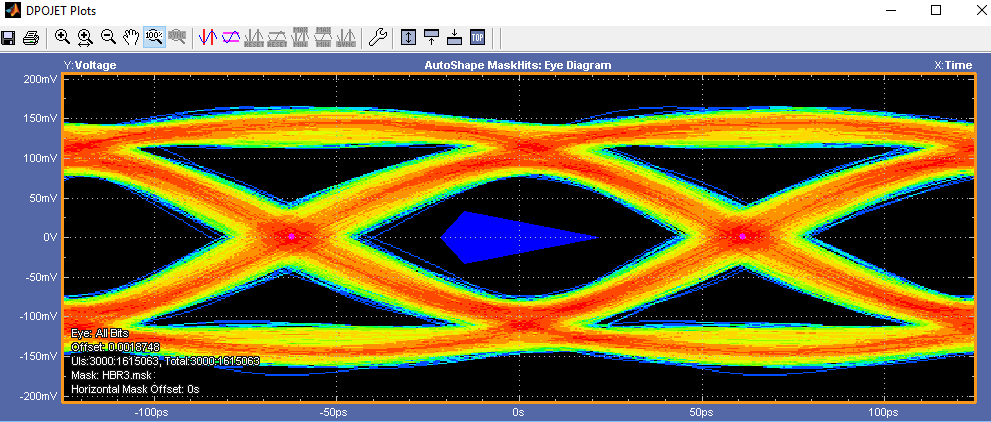This screenshot has width=991, height=422.
Task: Click the Save plot floppy disk icon
Action: pyautogui.click(x=9, y=38)
